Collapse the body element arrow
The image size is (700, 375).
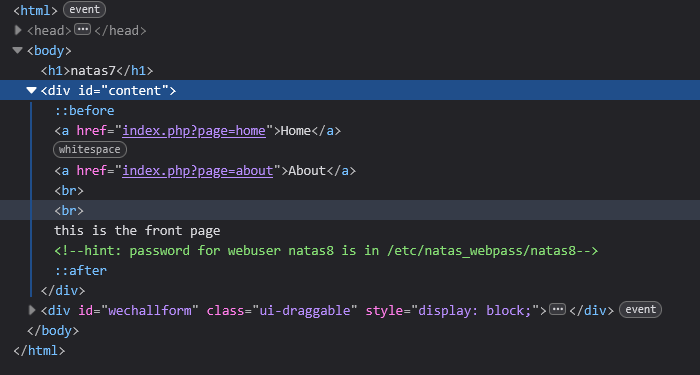18,50
